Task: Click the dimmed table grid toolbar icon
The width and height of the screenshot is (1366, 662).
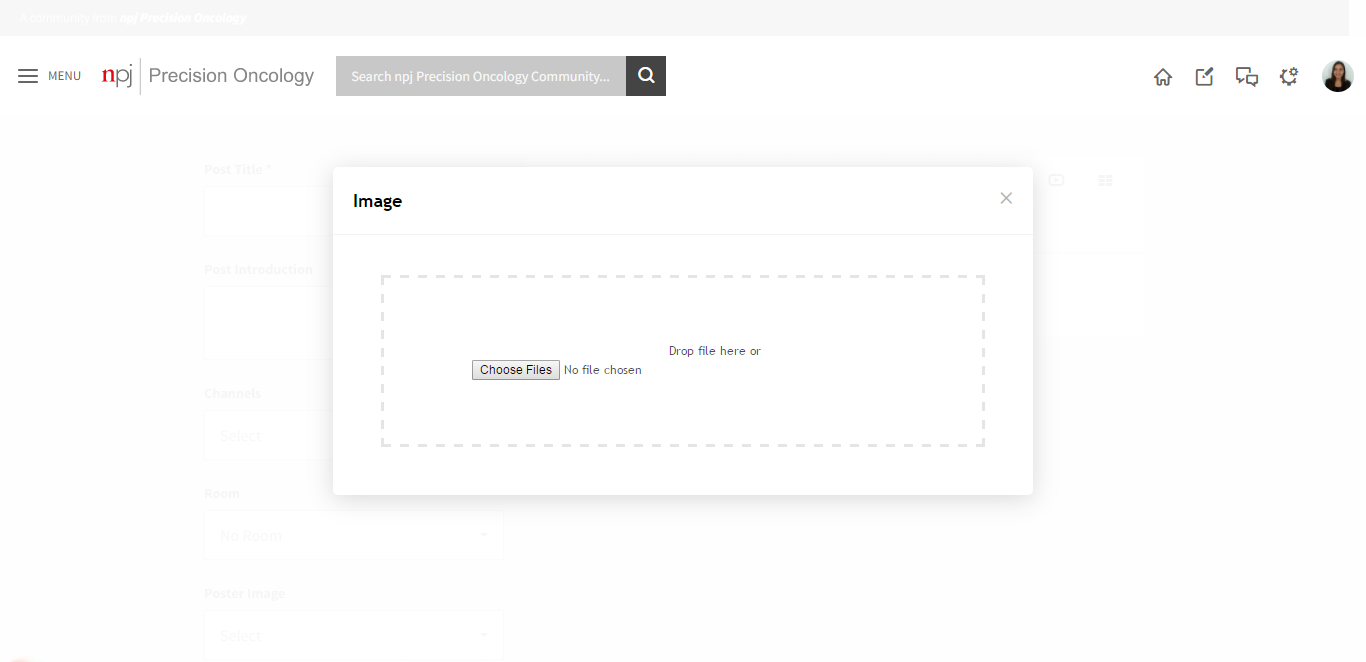Action: click(x=1105, y=180)
